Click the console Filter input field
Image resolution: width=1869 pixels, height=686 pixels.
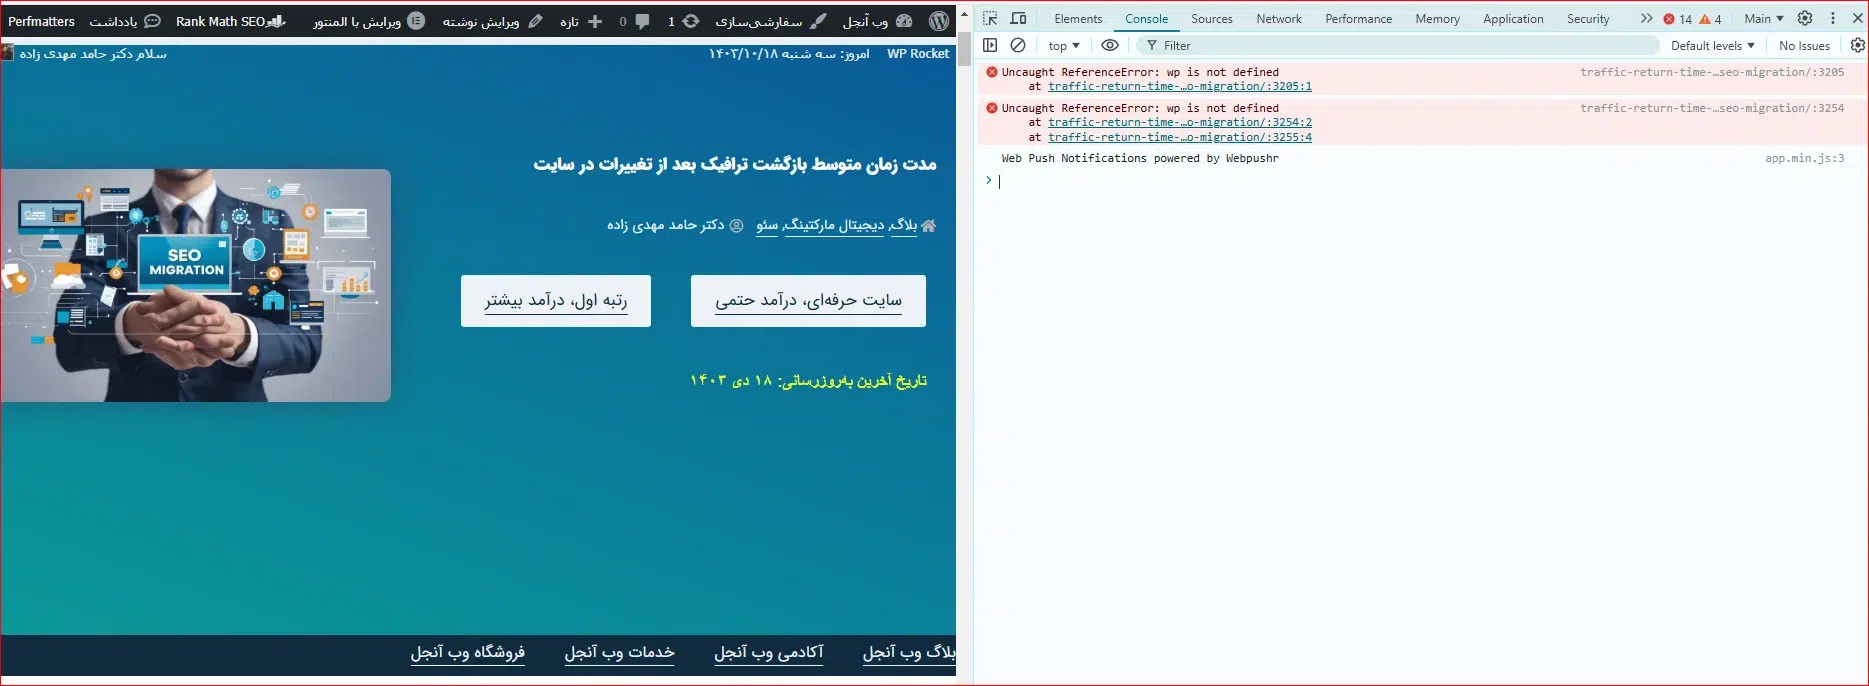(x=1400, y=46)
